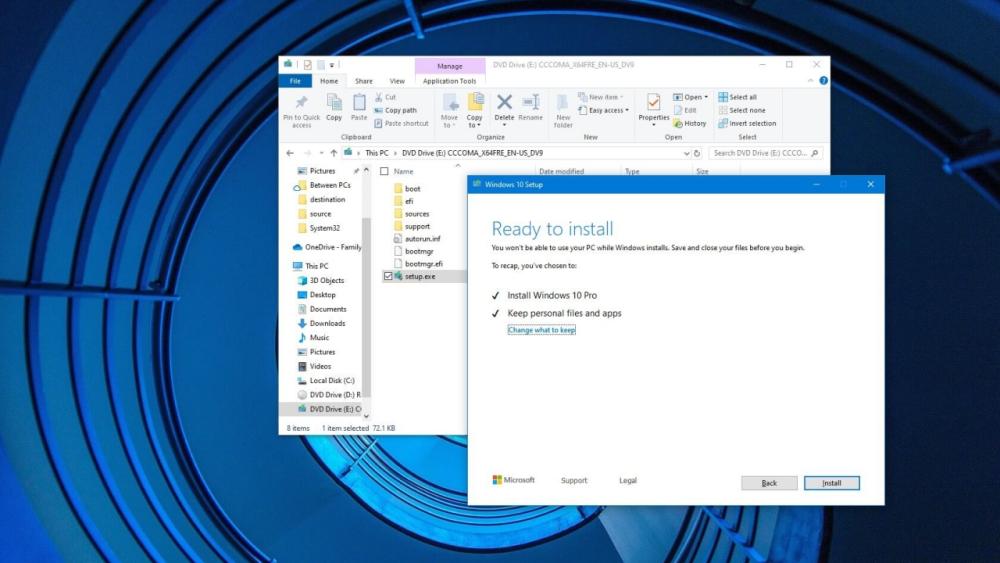Click Cut in the Clipboard group
The width and height of the screenshot is (1000, 563).
tap(385, 97)
